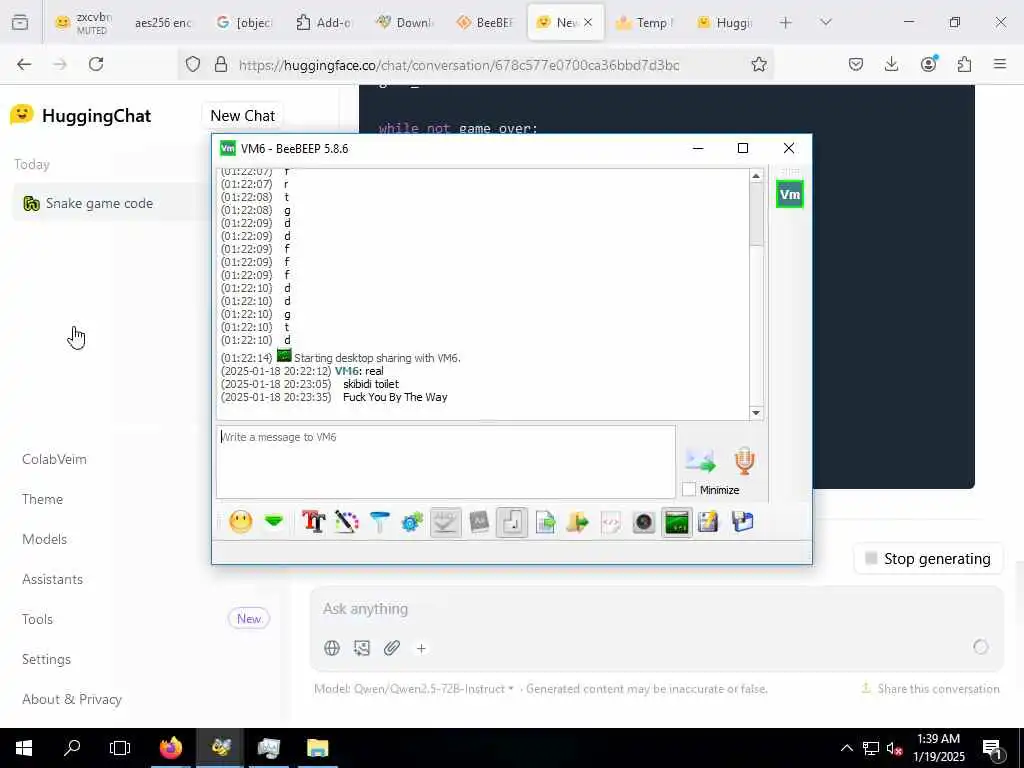Open File Explorer from taskbar

click(317, 748)
